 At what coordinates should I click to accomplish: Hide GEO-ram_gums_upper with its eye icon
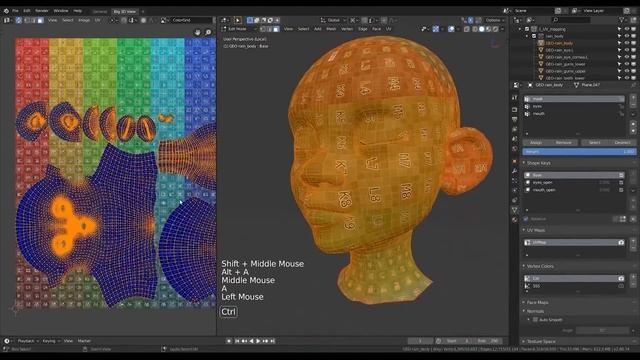(627, 71)
